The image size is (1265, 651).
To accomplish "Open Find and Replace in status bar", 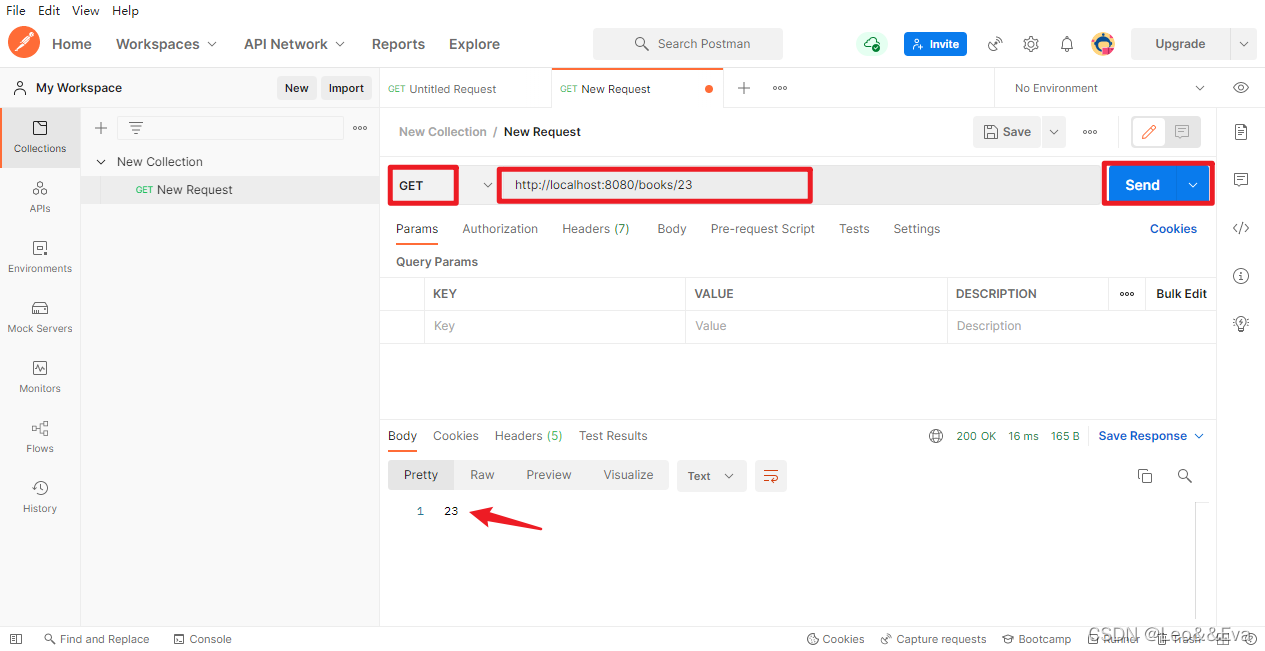I will [96, 639].
